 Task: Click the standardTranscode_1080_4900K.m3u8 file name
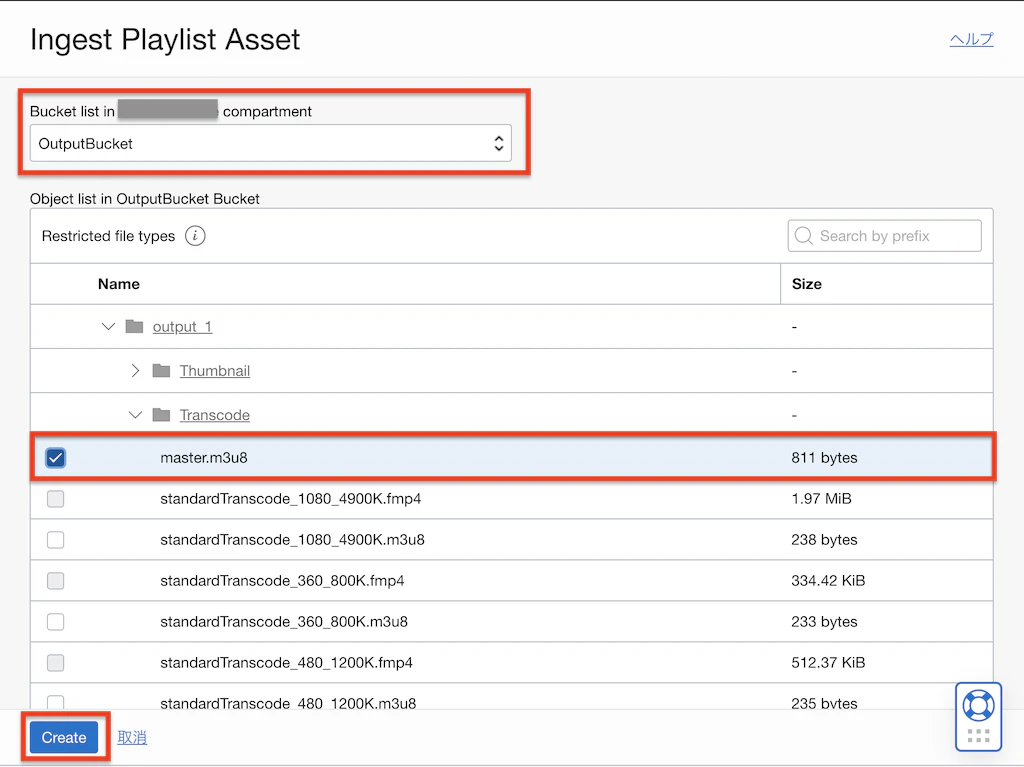point(293,540)
